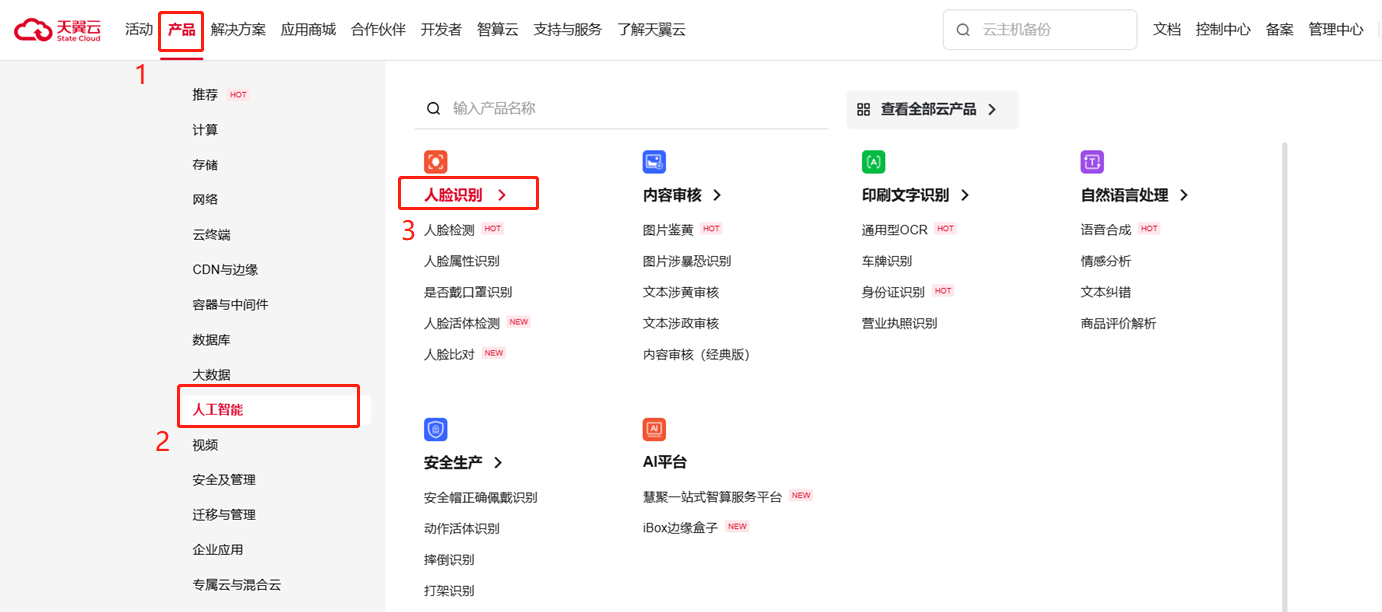Open the 开发者 menu

pos(441,30)
